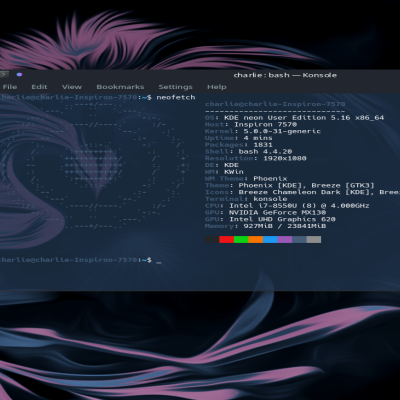The height and width of the screenshot is (400, 400).
Task: Select the blue color block in neofetch palette
Action: [270, 239]
